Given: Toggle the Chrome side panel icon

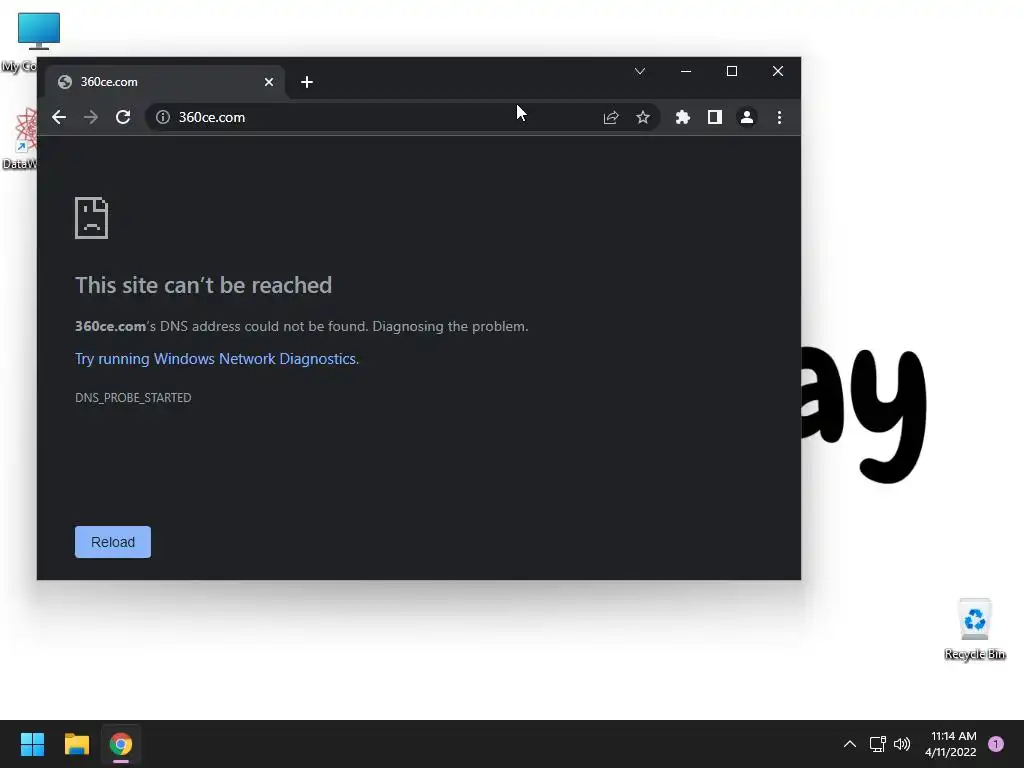Looking at the screenshot, I should [714, 118].
